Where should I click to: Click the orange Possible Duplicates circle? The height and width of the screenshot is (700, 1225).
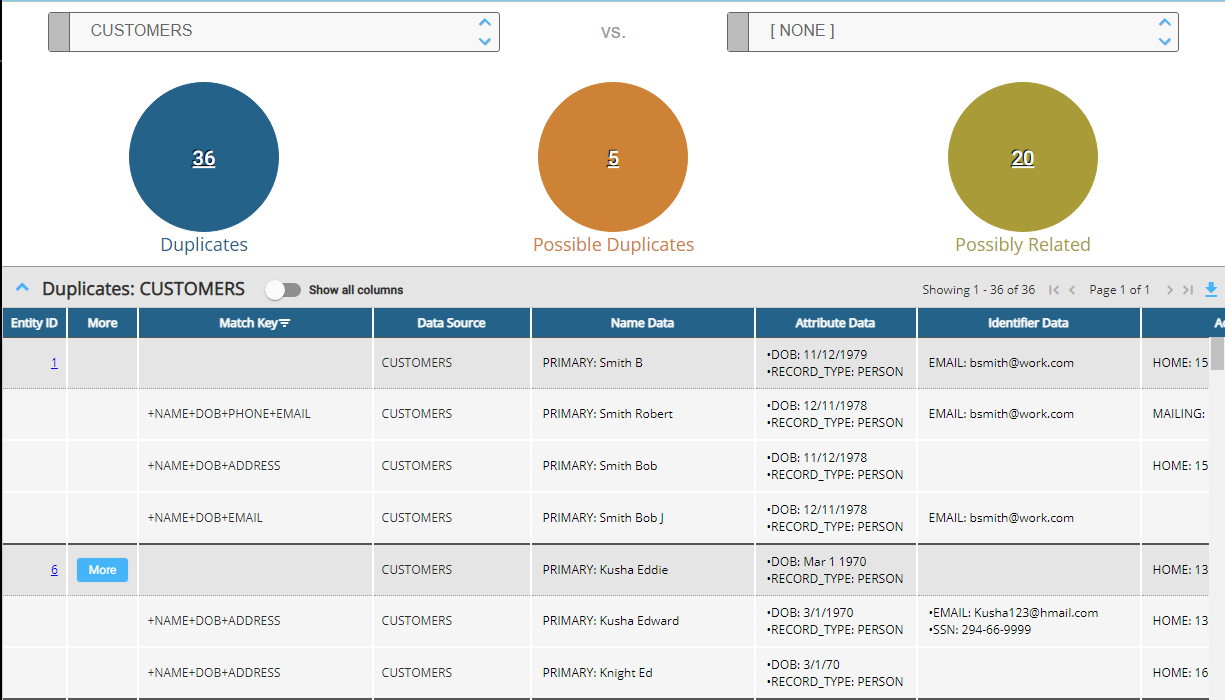point(613,158)
